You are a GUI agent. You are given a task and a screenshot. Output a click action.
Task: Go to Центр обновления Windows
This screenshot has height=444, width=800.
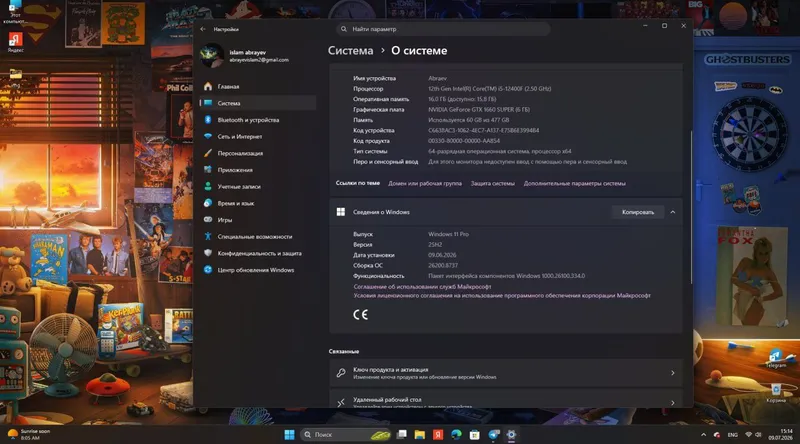point(255,270)
